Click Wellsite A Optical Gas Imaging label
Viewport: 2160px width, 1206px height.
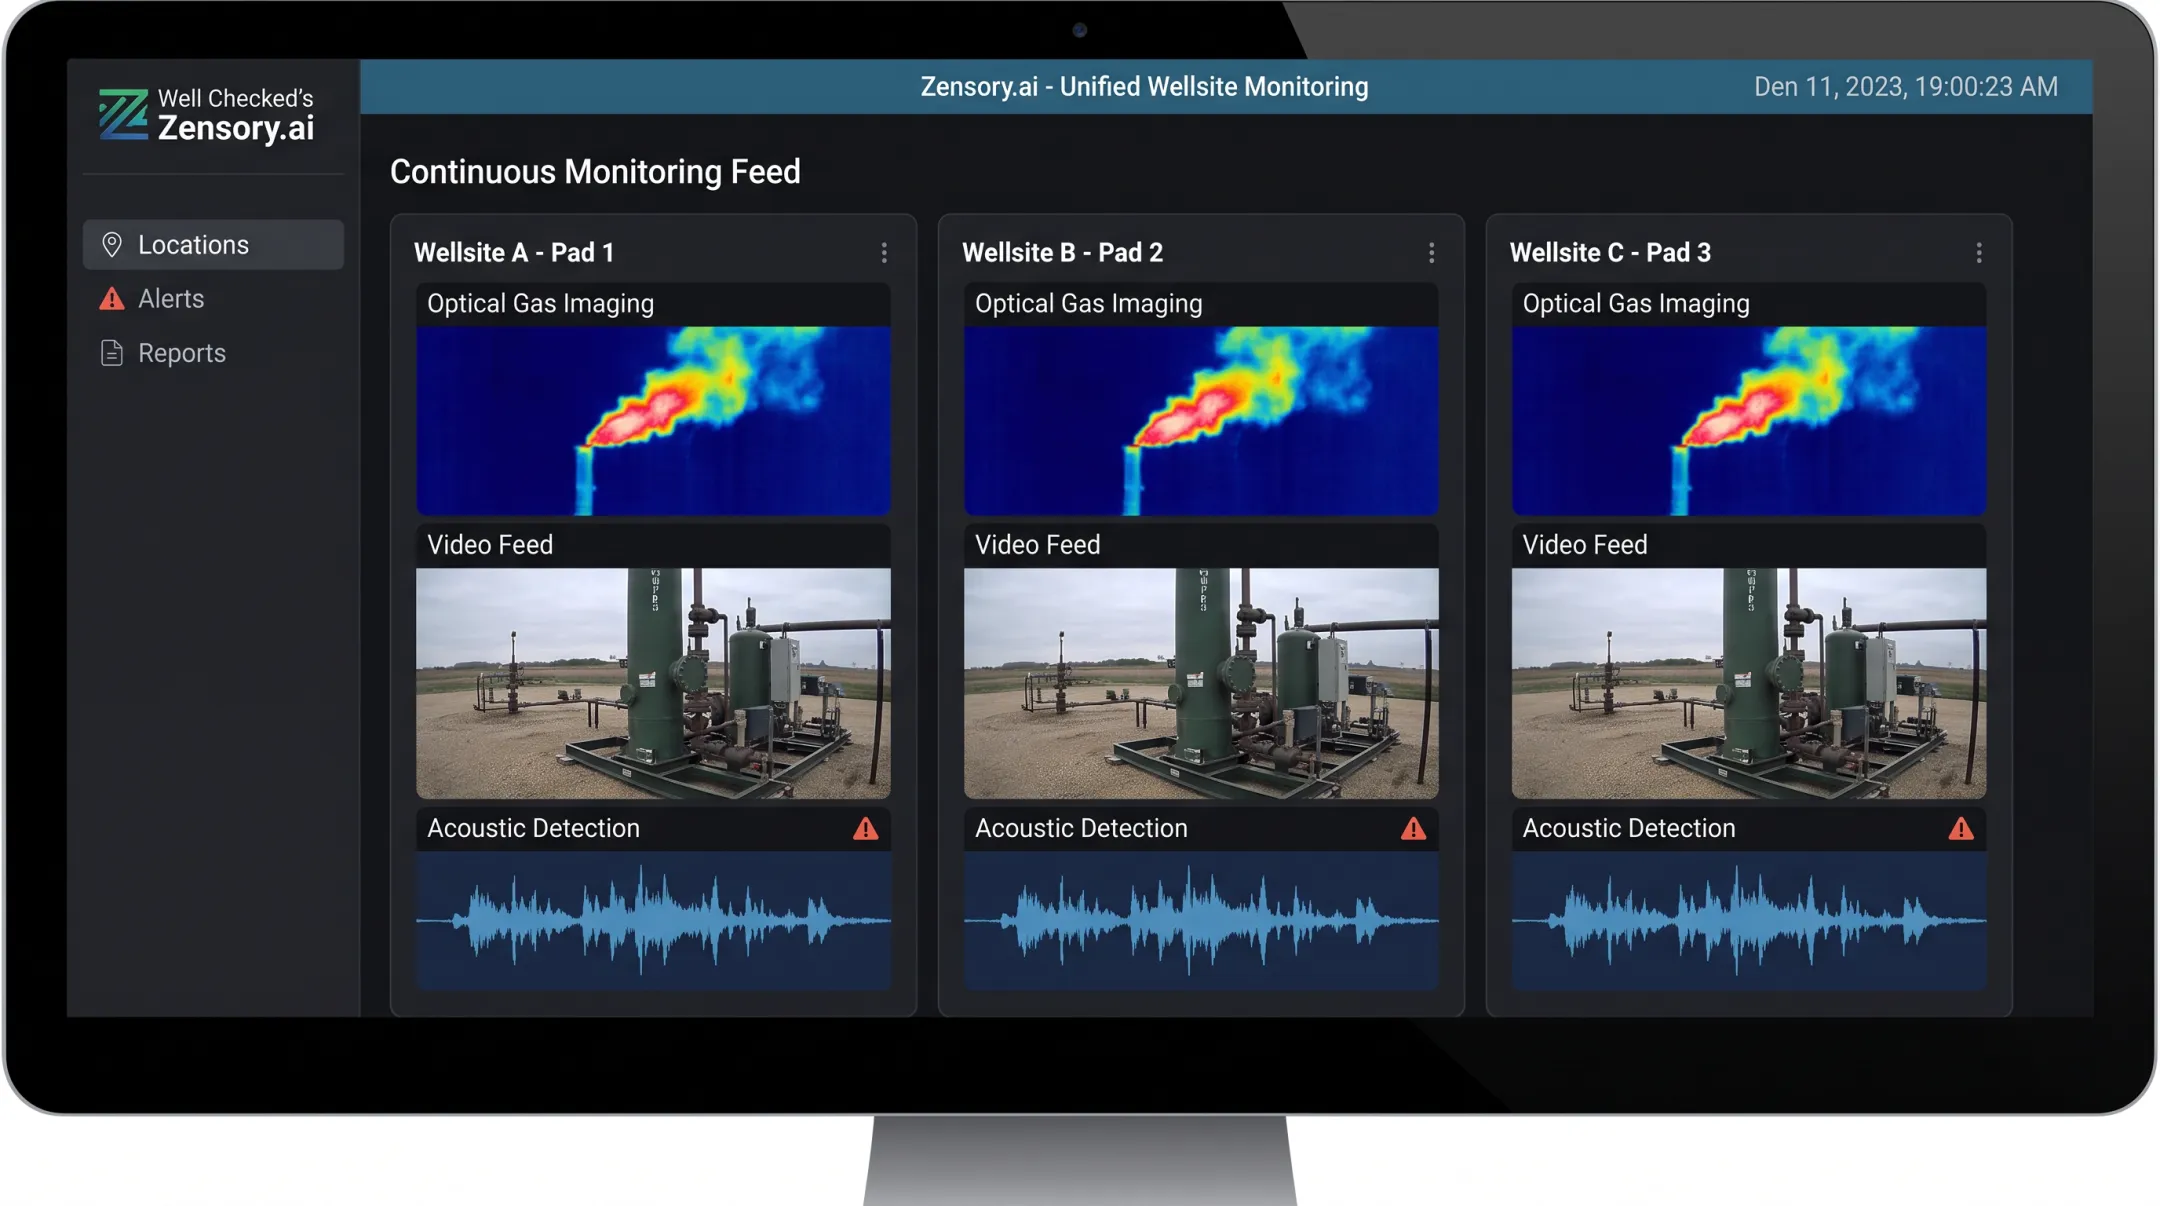click(540, 304)
